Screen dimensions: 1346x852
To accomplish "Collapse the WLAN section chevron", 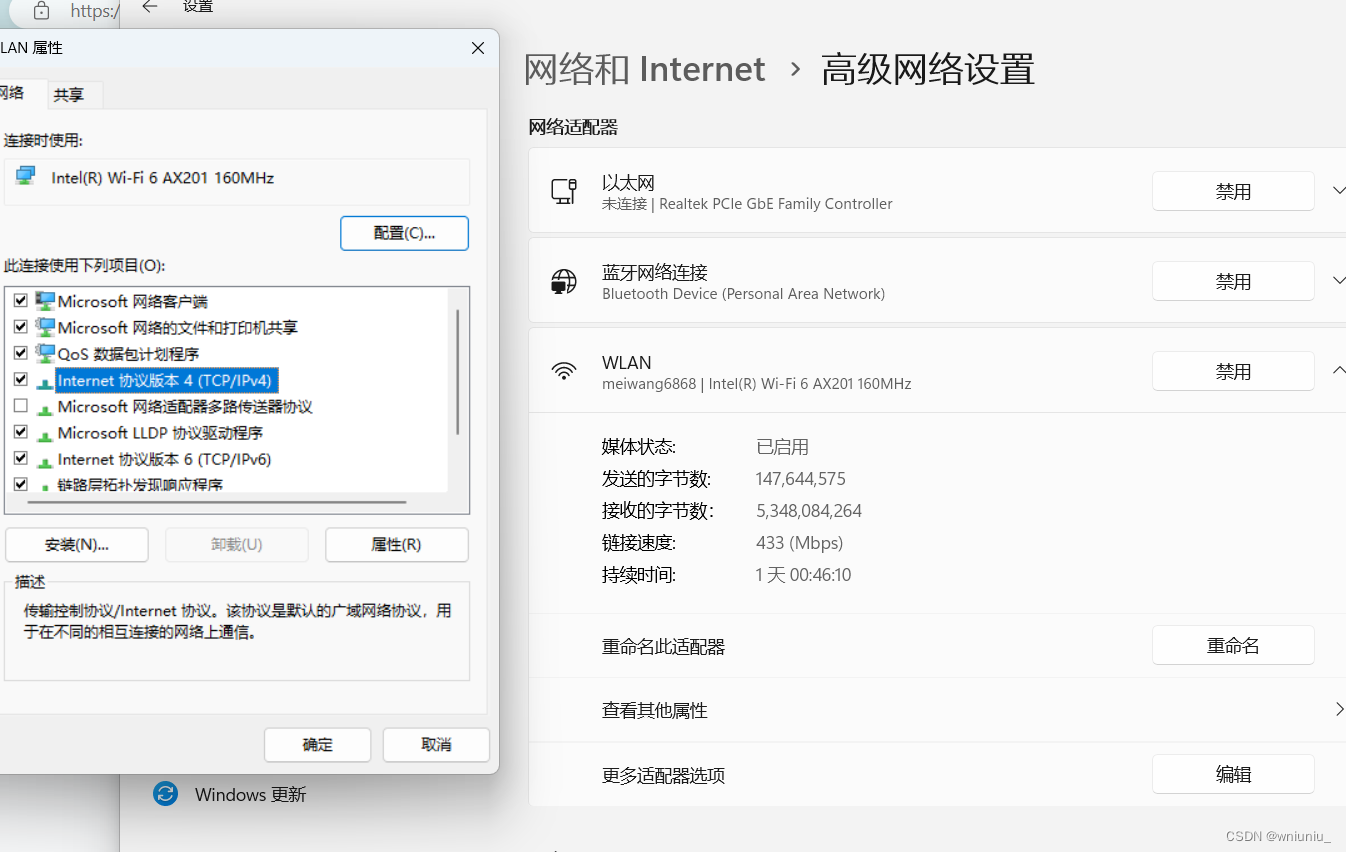I will click(1338, 369).
